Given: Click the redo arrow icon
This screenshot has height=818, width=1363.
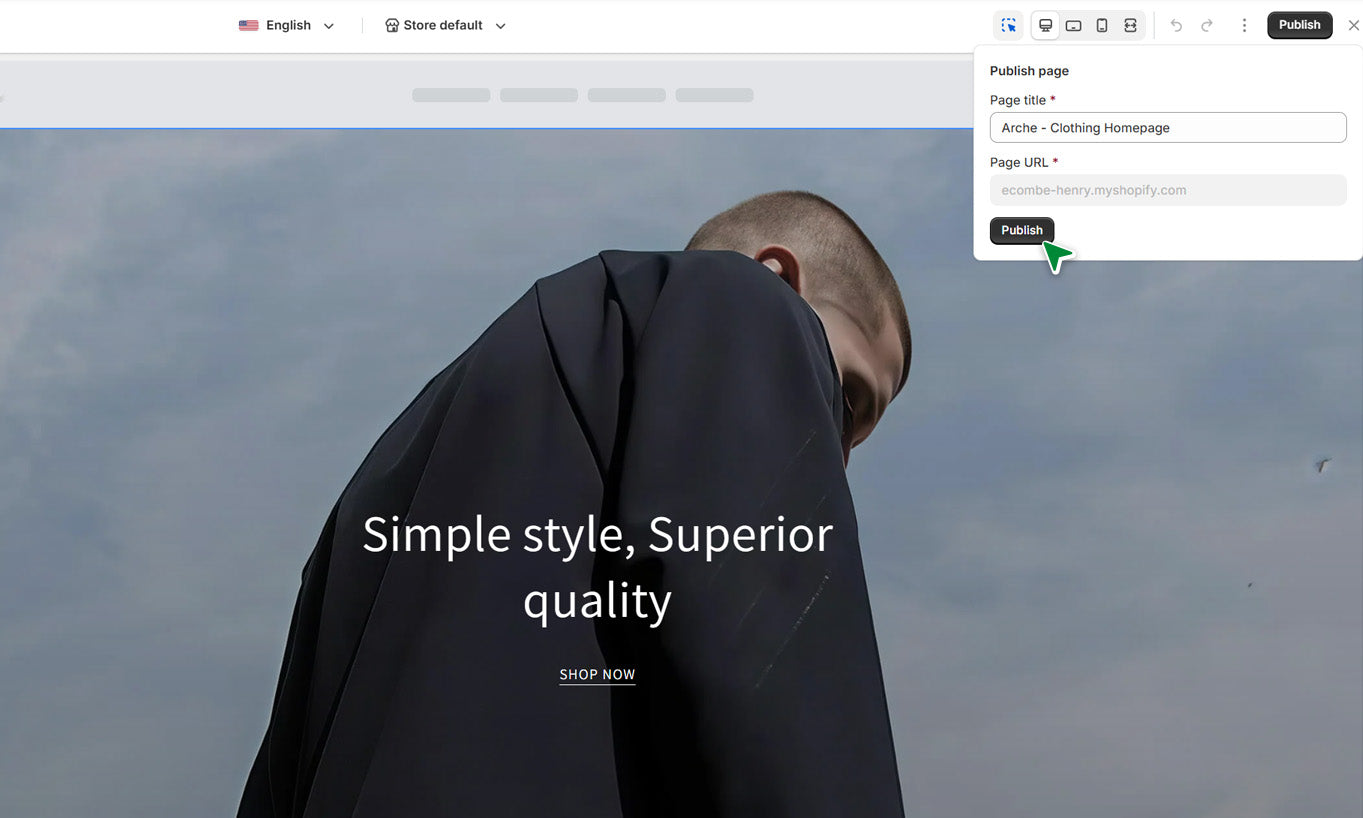Looking at the screenshot, I should click(1207, 25).
